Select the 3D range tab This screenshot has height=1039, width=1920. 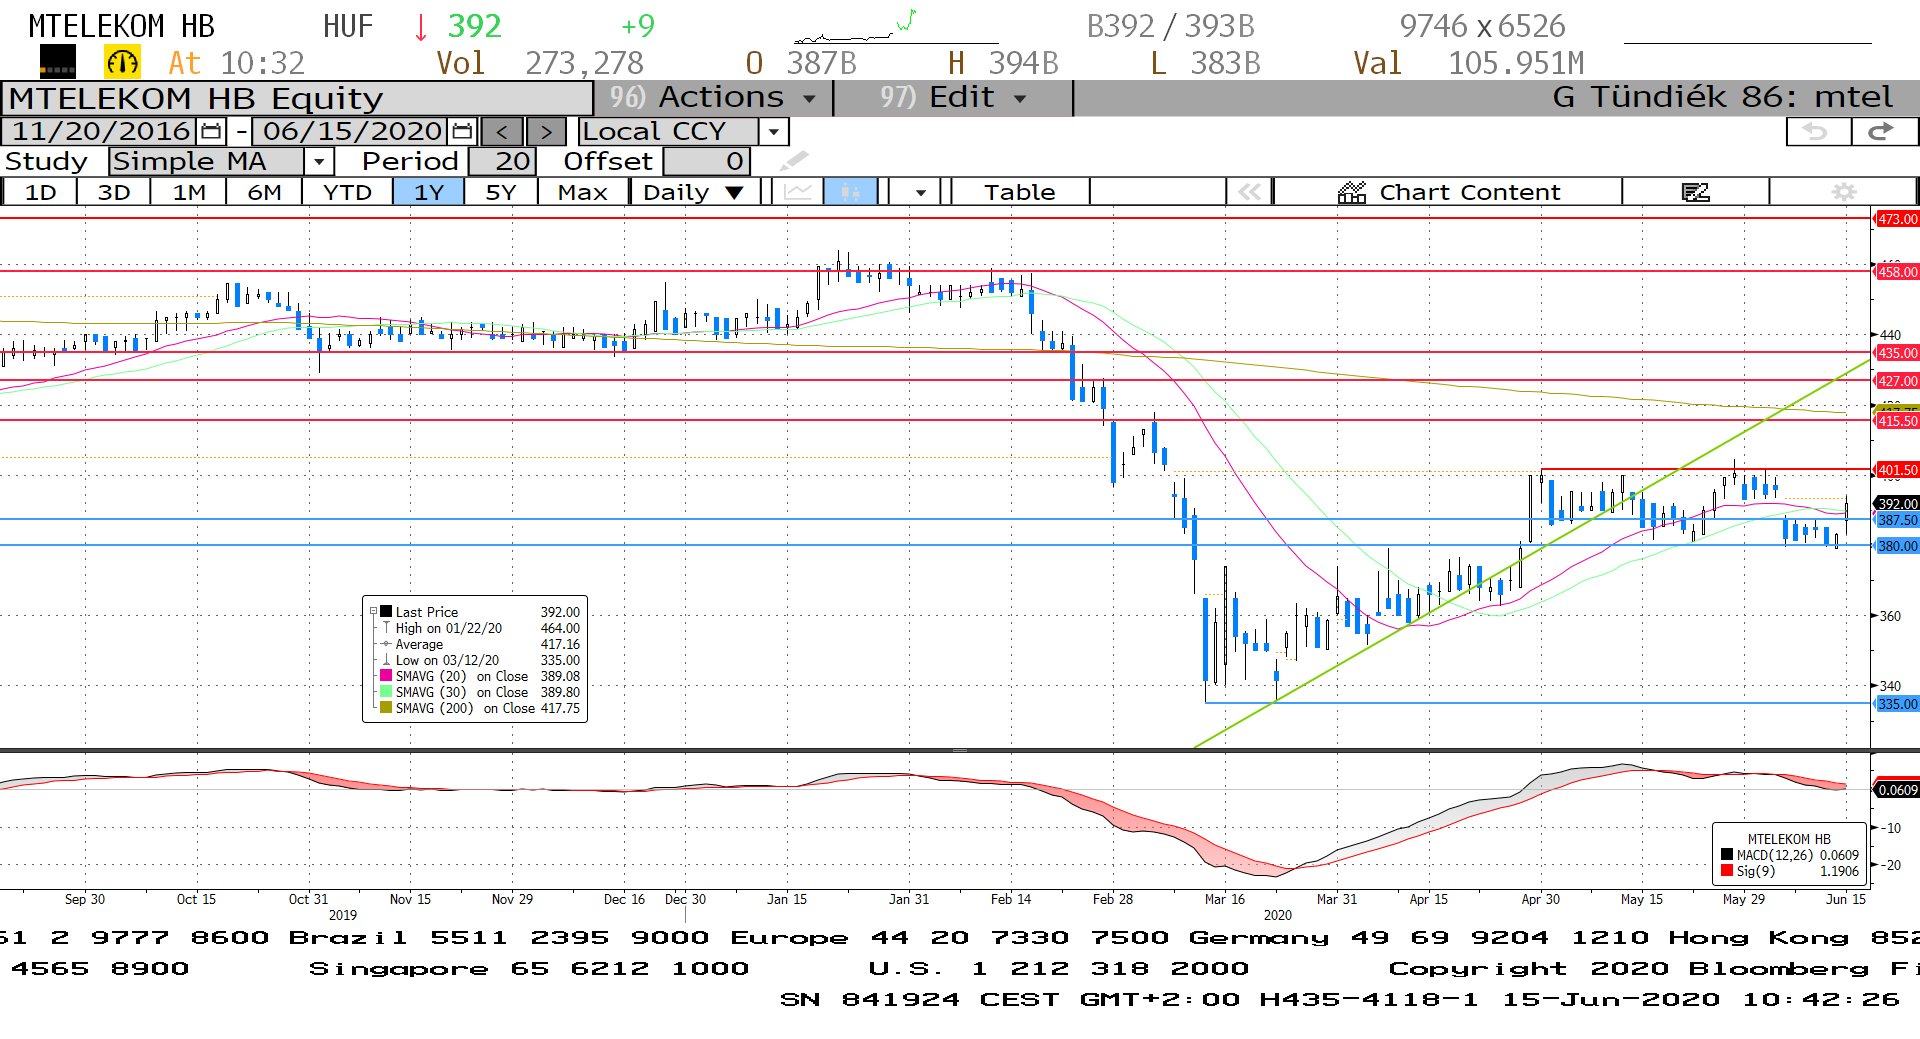pos(113,191)
